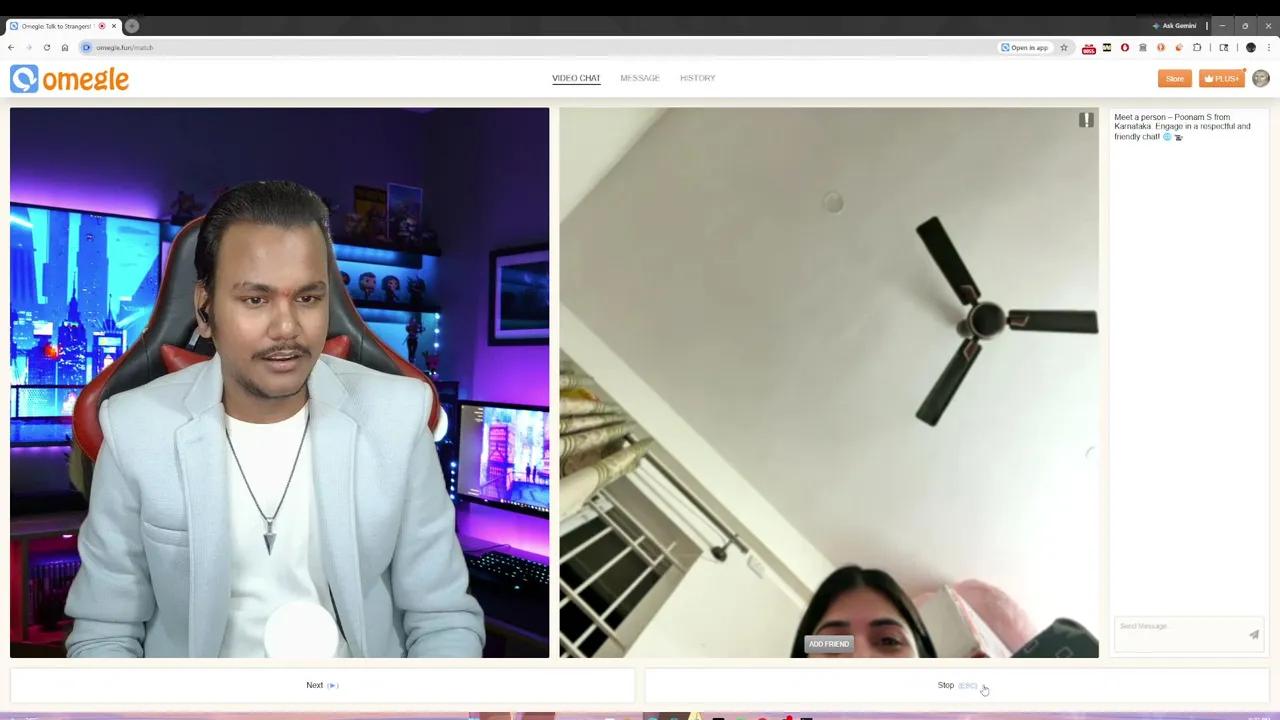This screenshot has width=1280, height=720.
Task: Report the stranger using the exclamation icon
Action: pos(1086,120)
